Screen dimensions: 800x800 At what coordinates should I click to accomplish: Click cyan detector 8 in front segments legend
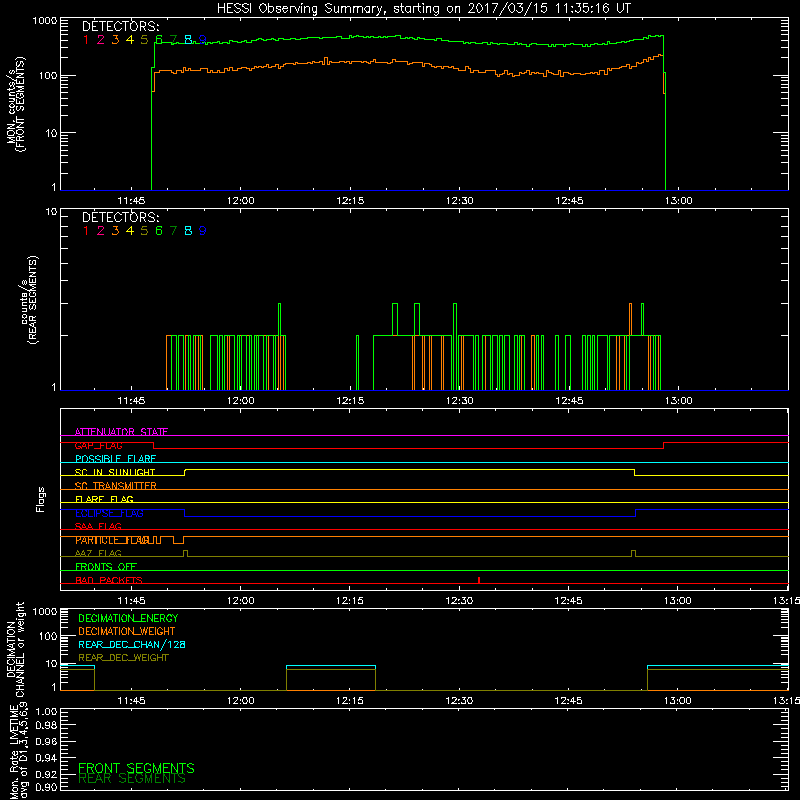pos(188,39)
